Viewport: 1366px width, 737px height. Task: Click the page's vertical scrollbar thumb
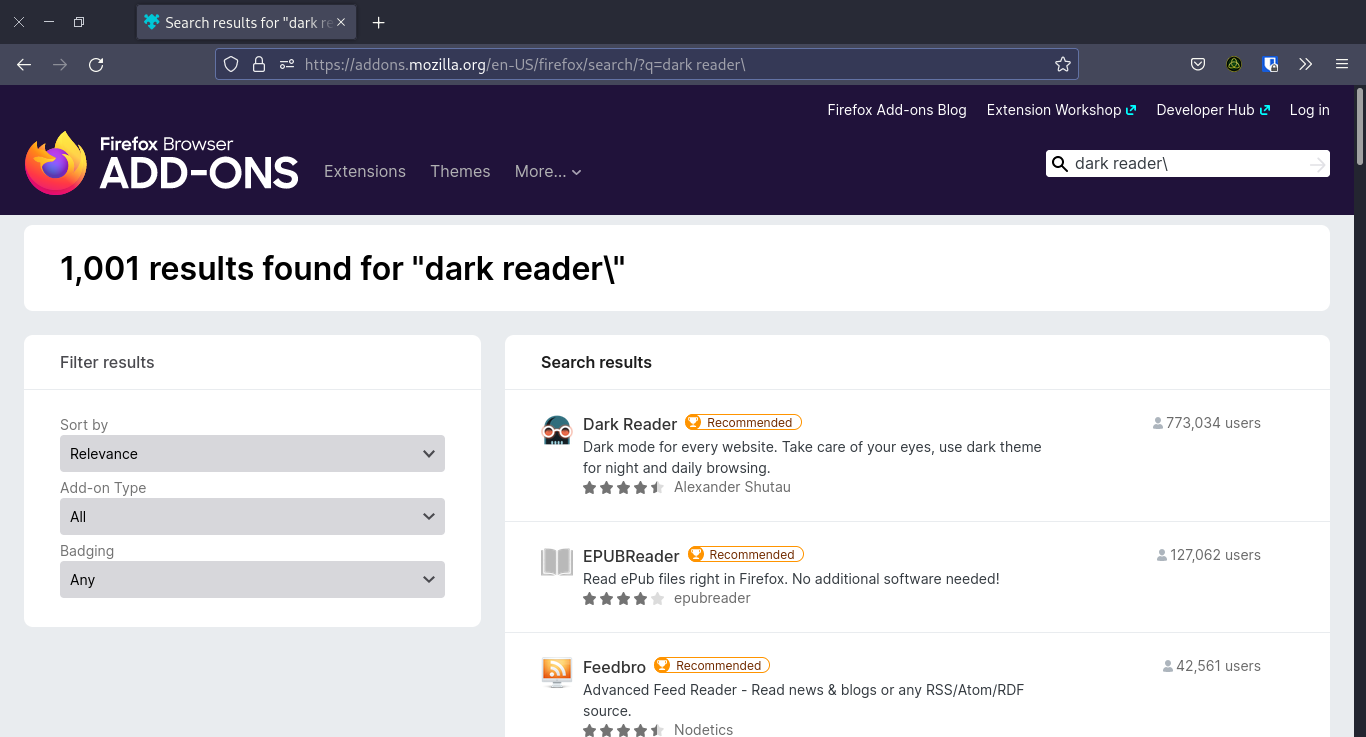(x=1359, y=126)
